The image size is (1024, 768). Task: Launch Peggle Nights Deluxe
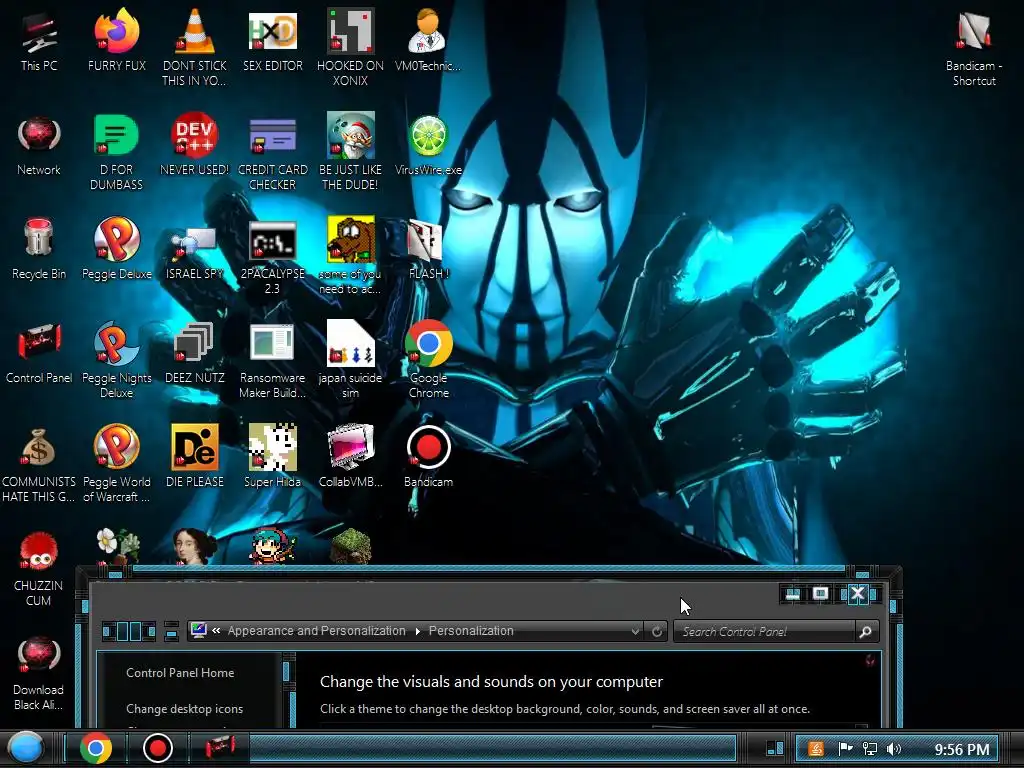pyautogui.click(x=116, y=360)
